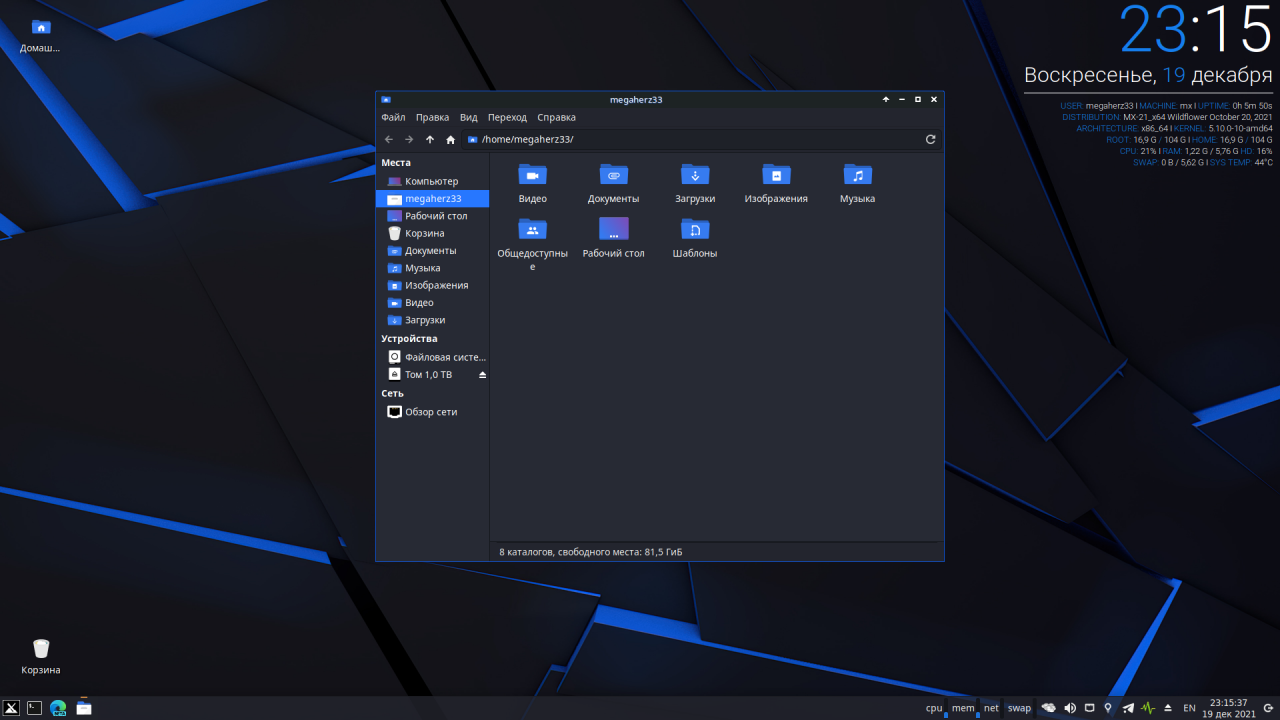Click the Места sidebar heading
The width and height of the screenshot is (1280, 720).
(x=396, y=163)
